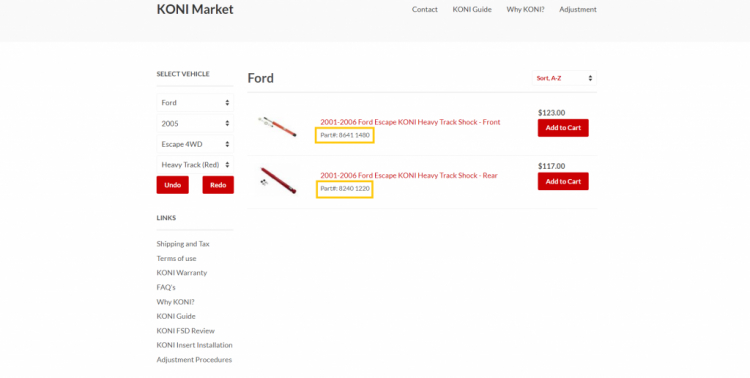Open the sidebar KONI Guide link

(x=176, y=316)
